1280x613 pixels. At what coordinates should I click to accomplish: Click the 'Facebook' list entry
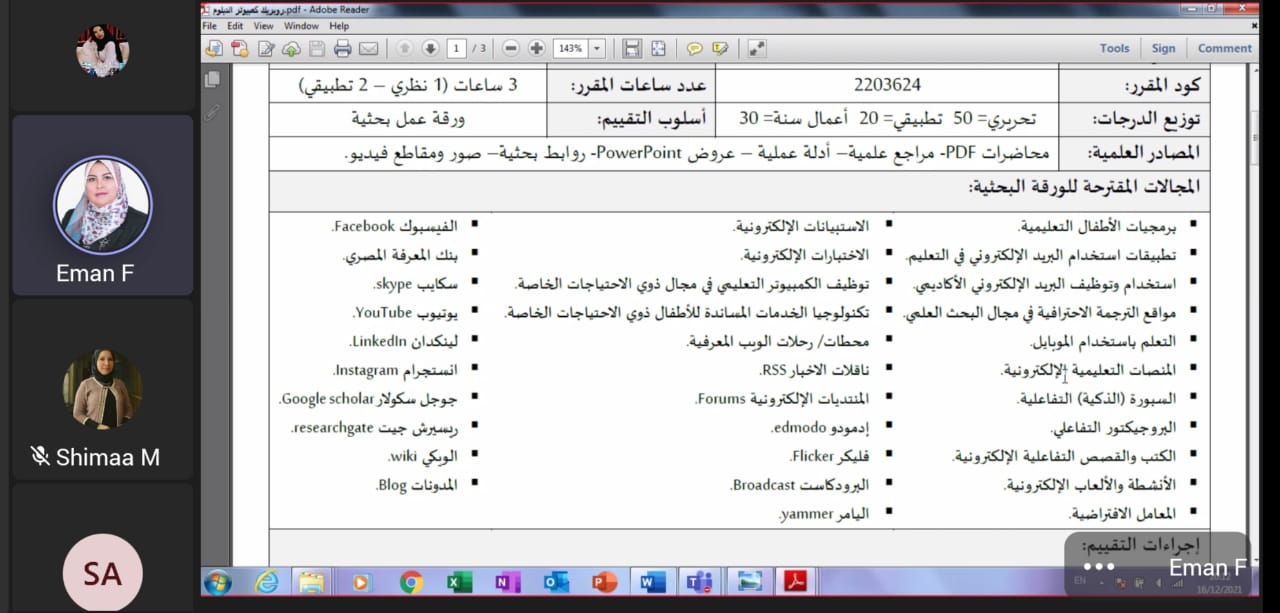point(394,226)
